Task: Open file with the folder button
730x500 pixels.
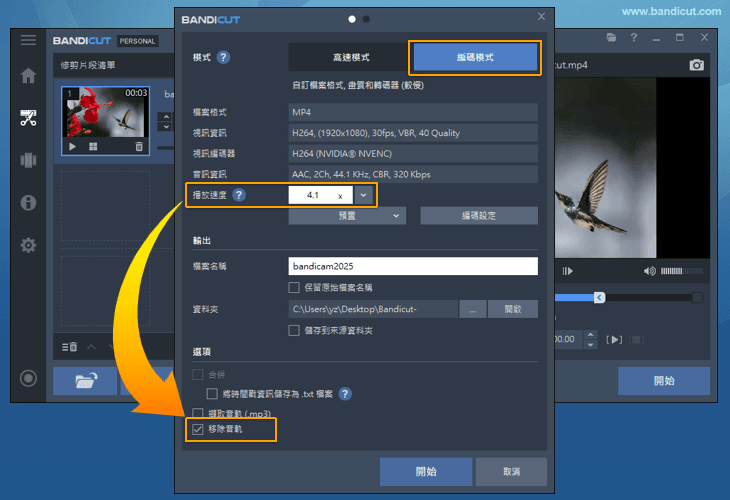Action: pyautogui.click(x=85, y=381)
